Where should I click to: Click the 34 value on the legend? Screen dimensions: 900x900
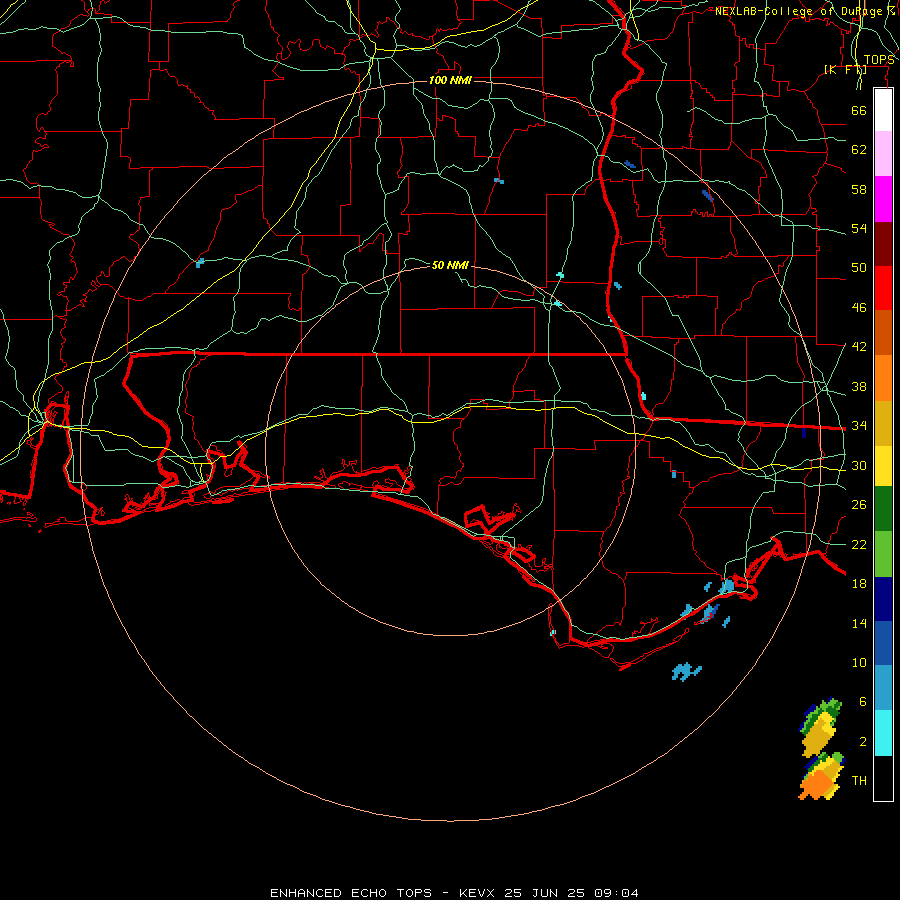859,426
